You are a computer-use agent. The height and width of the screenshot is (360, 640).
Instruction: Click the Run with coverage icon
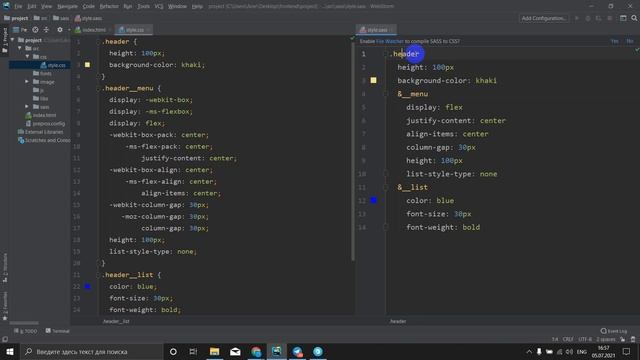598,18
